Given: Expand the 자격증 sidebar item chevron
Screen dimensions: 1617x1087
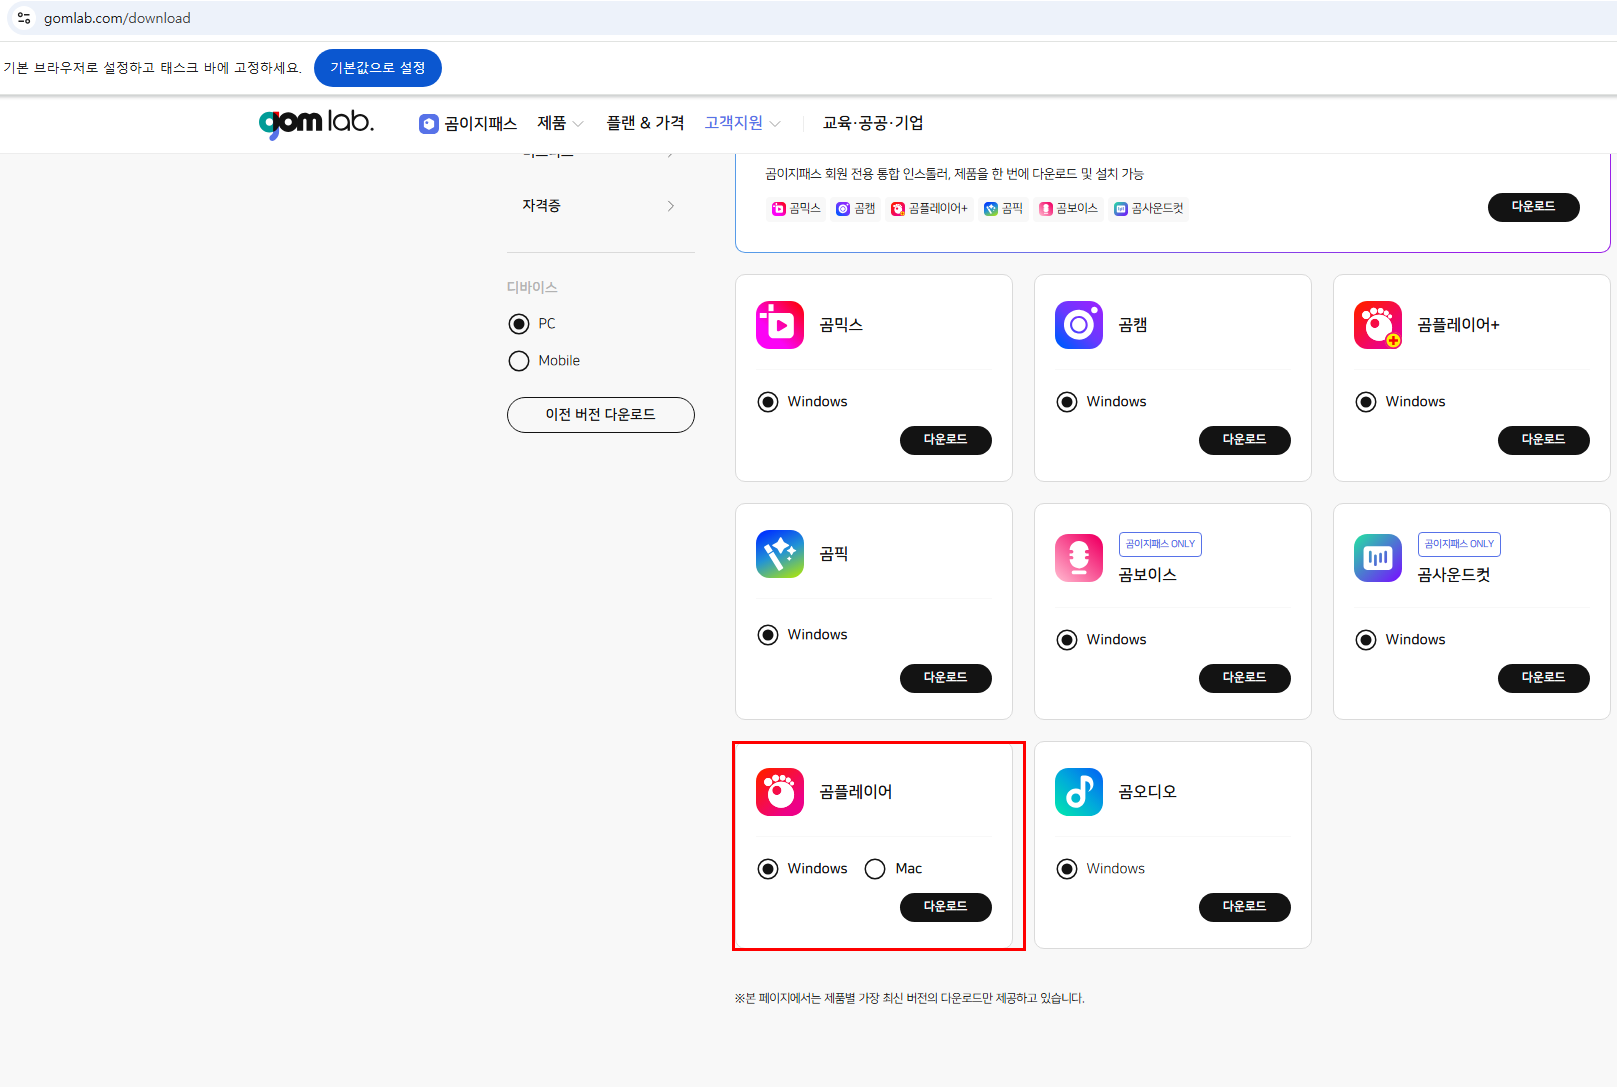Looking at the screenshot, I should [x=670, y=206].
